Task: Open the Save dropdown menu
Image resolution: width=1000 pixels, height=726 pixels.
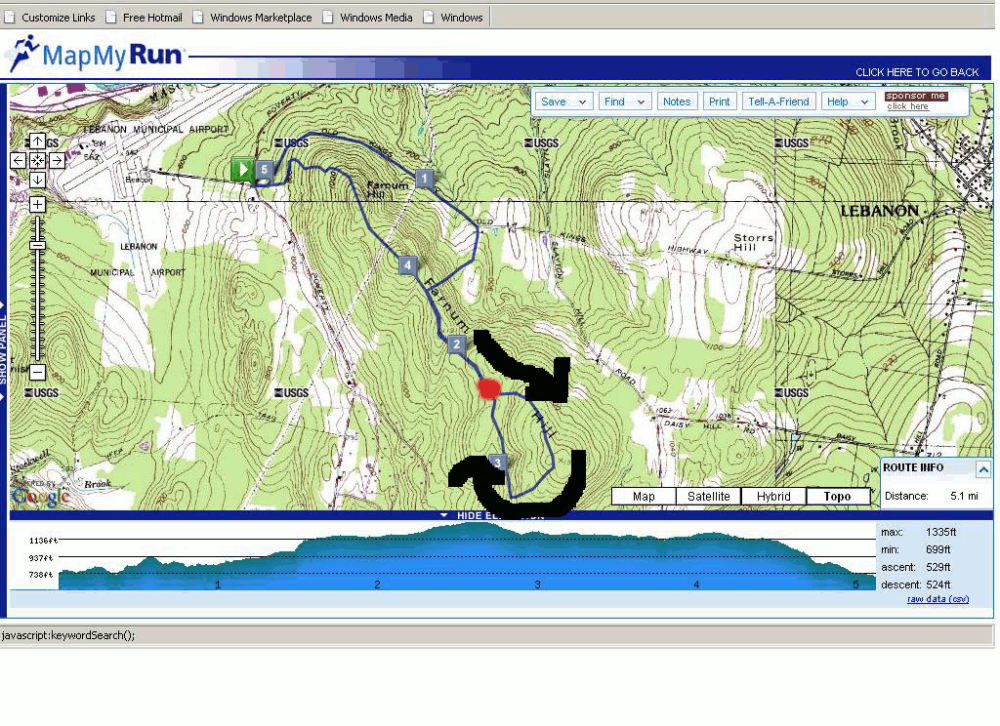Action: (x=563, y=101)
